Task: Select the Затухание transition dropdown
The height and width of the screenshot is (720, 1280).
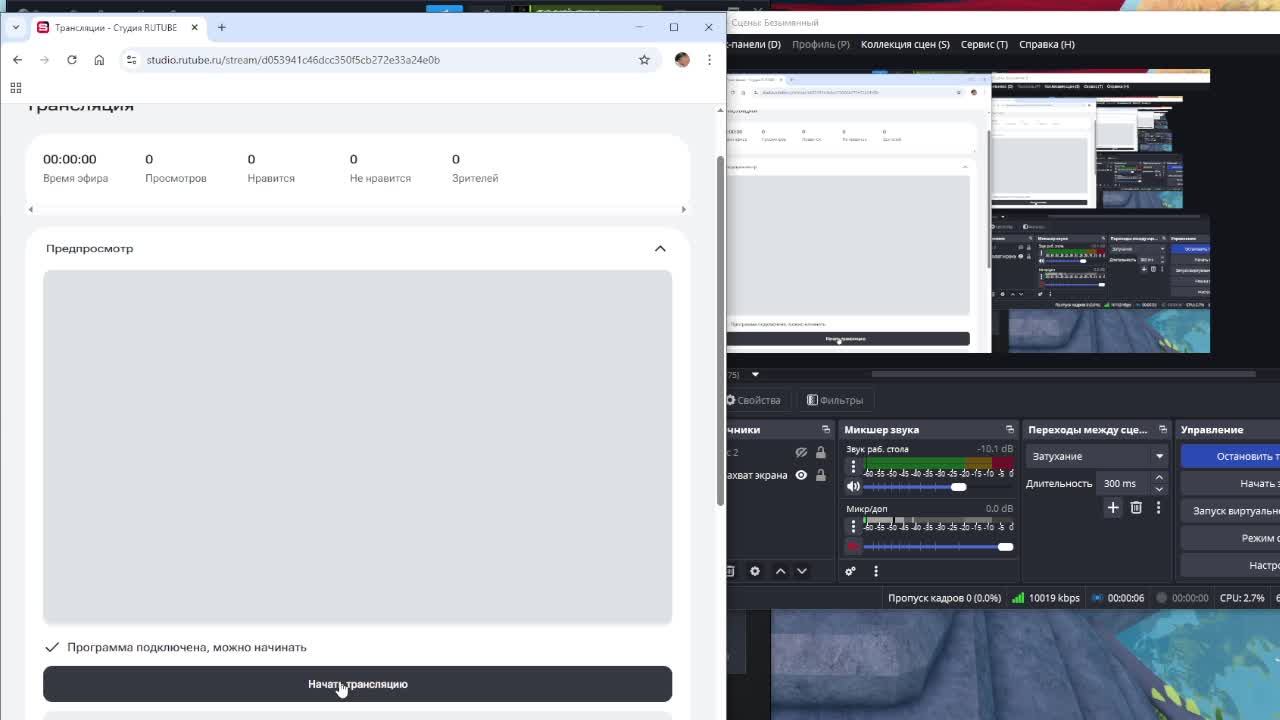Action: (1097, 456)
